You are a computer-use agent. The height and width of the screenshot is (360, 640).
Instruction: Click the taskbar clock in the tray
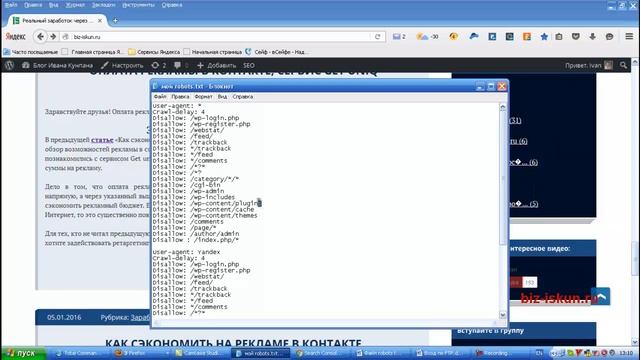626,353
